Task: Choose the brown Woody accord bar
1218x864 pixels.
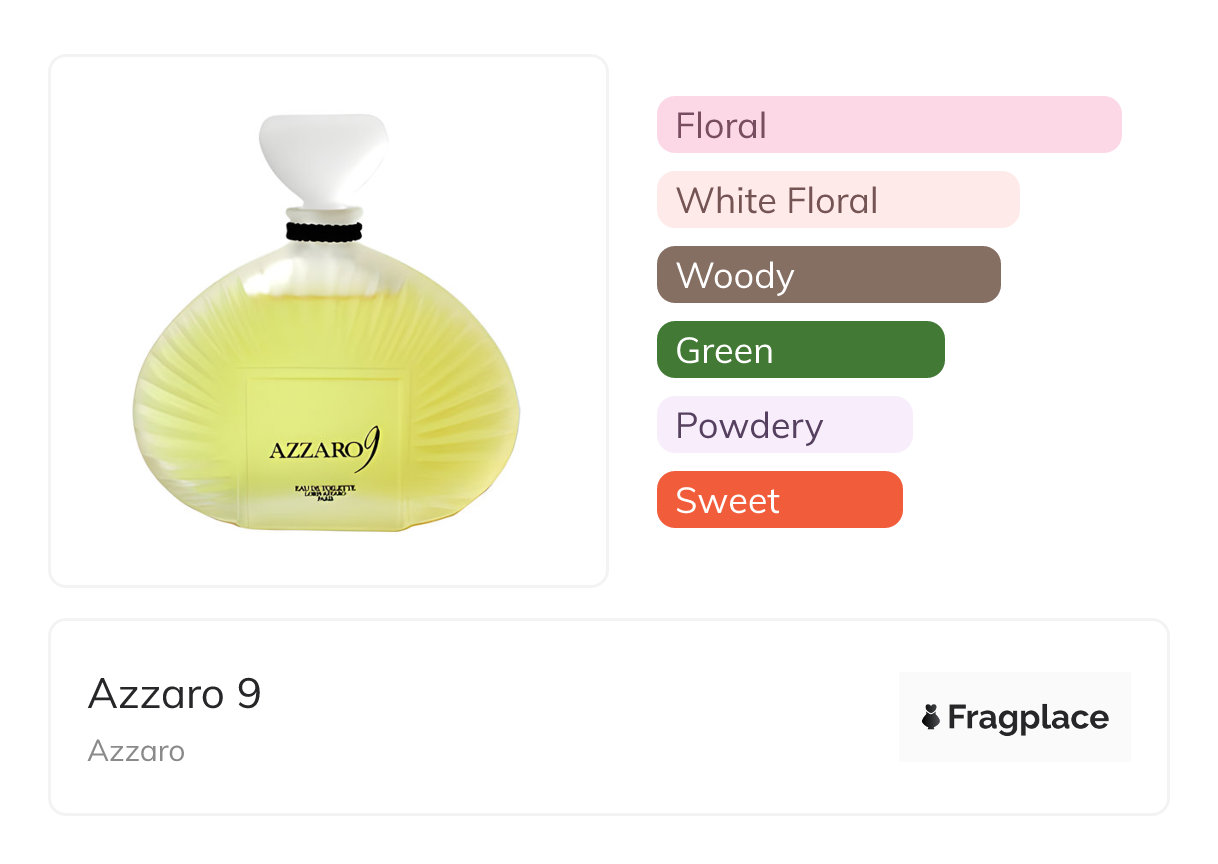Action: 828,275
